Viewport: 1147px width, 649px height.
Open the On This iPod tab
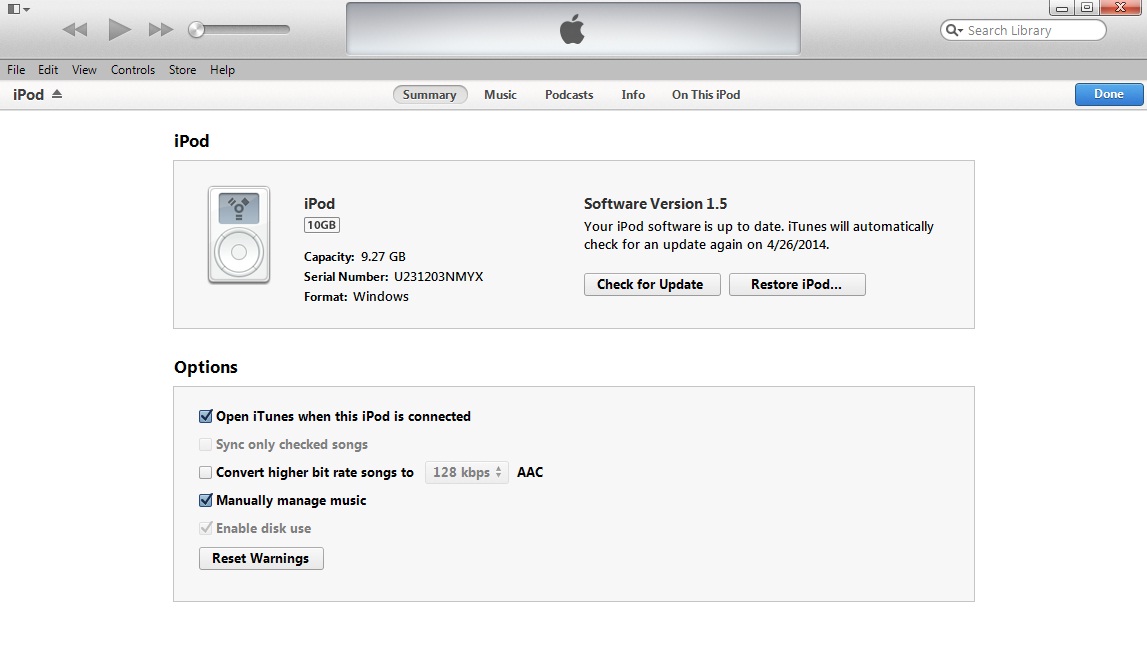pyautogui.click(x=706, y=94)
